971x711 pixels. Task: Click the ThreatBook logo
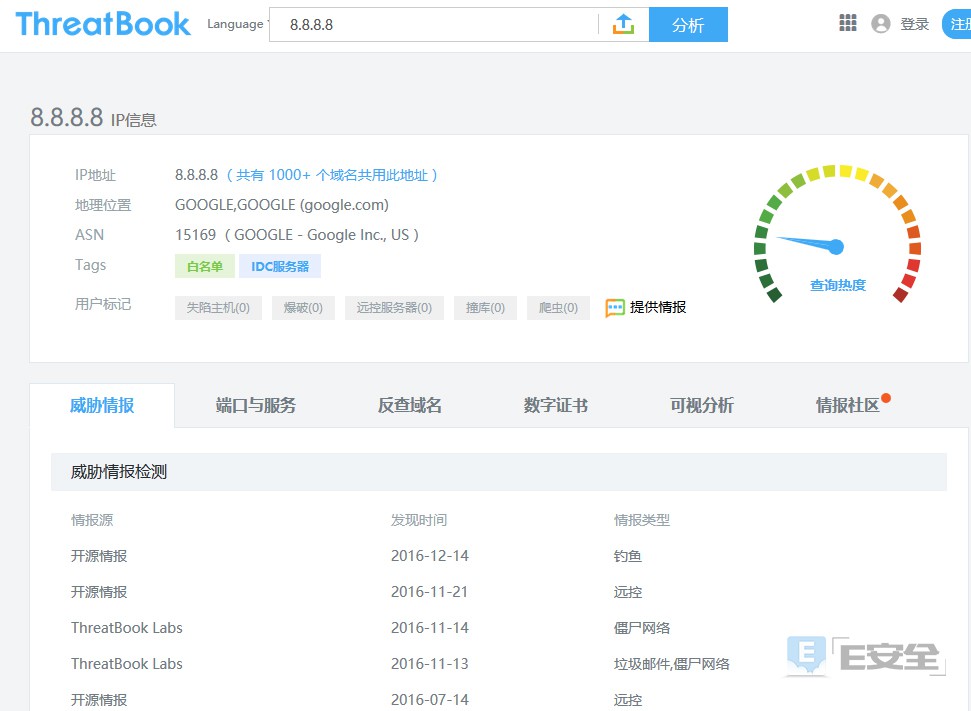coord(103,24)
